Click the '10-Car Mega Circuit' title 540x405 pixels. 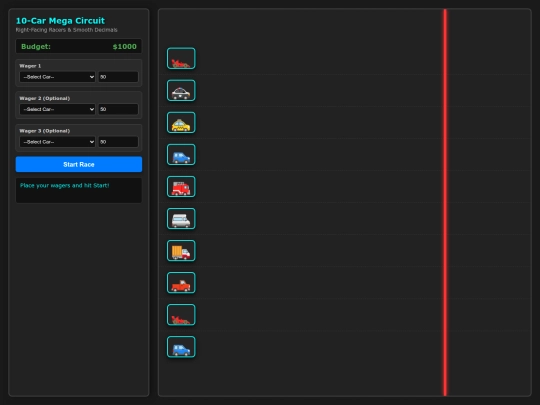pyautogui.click(x=60, y=21)
